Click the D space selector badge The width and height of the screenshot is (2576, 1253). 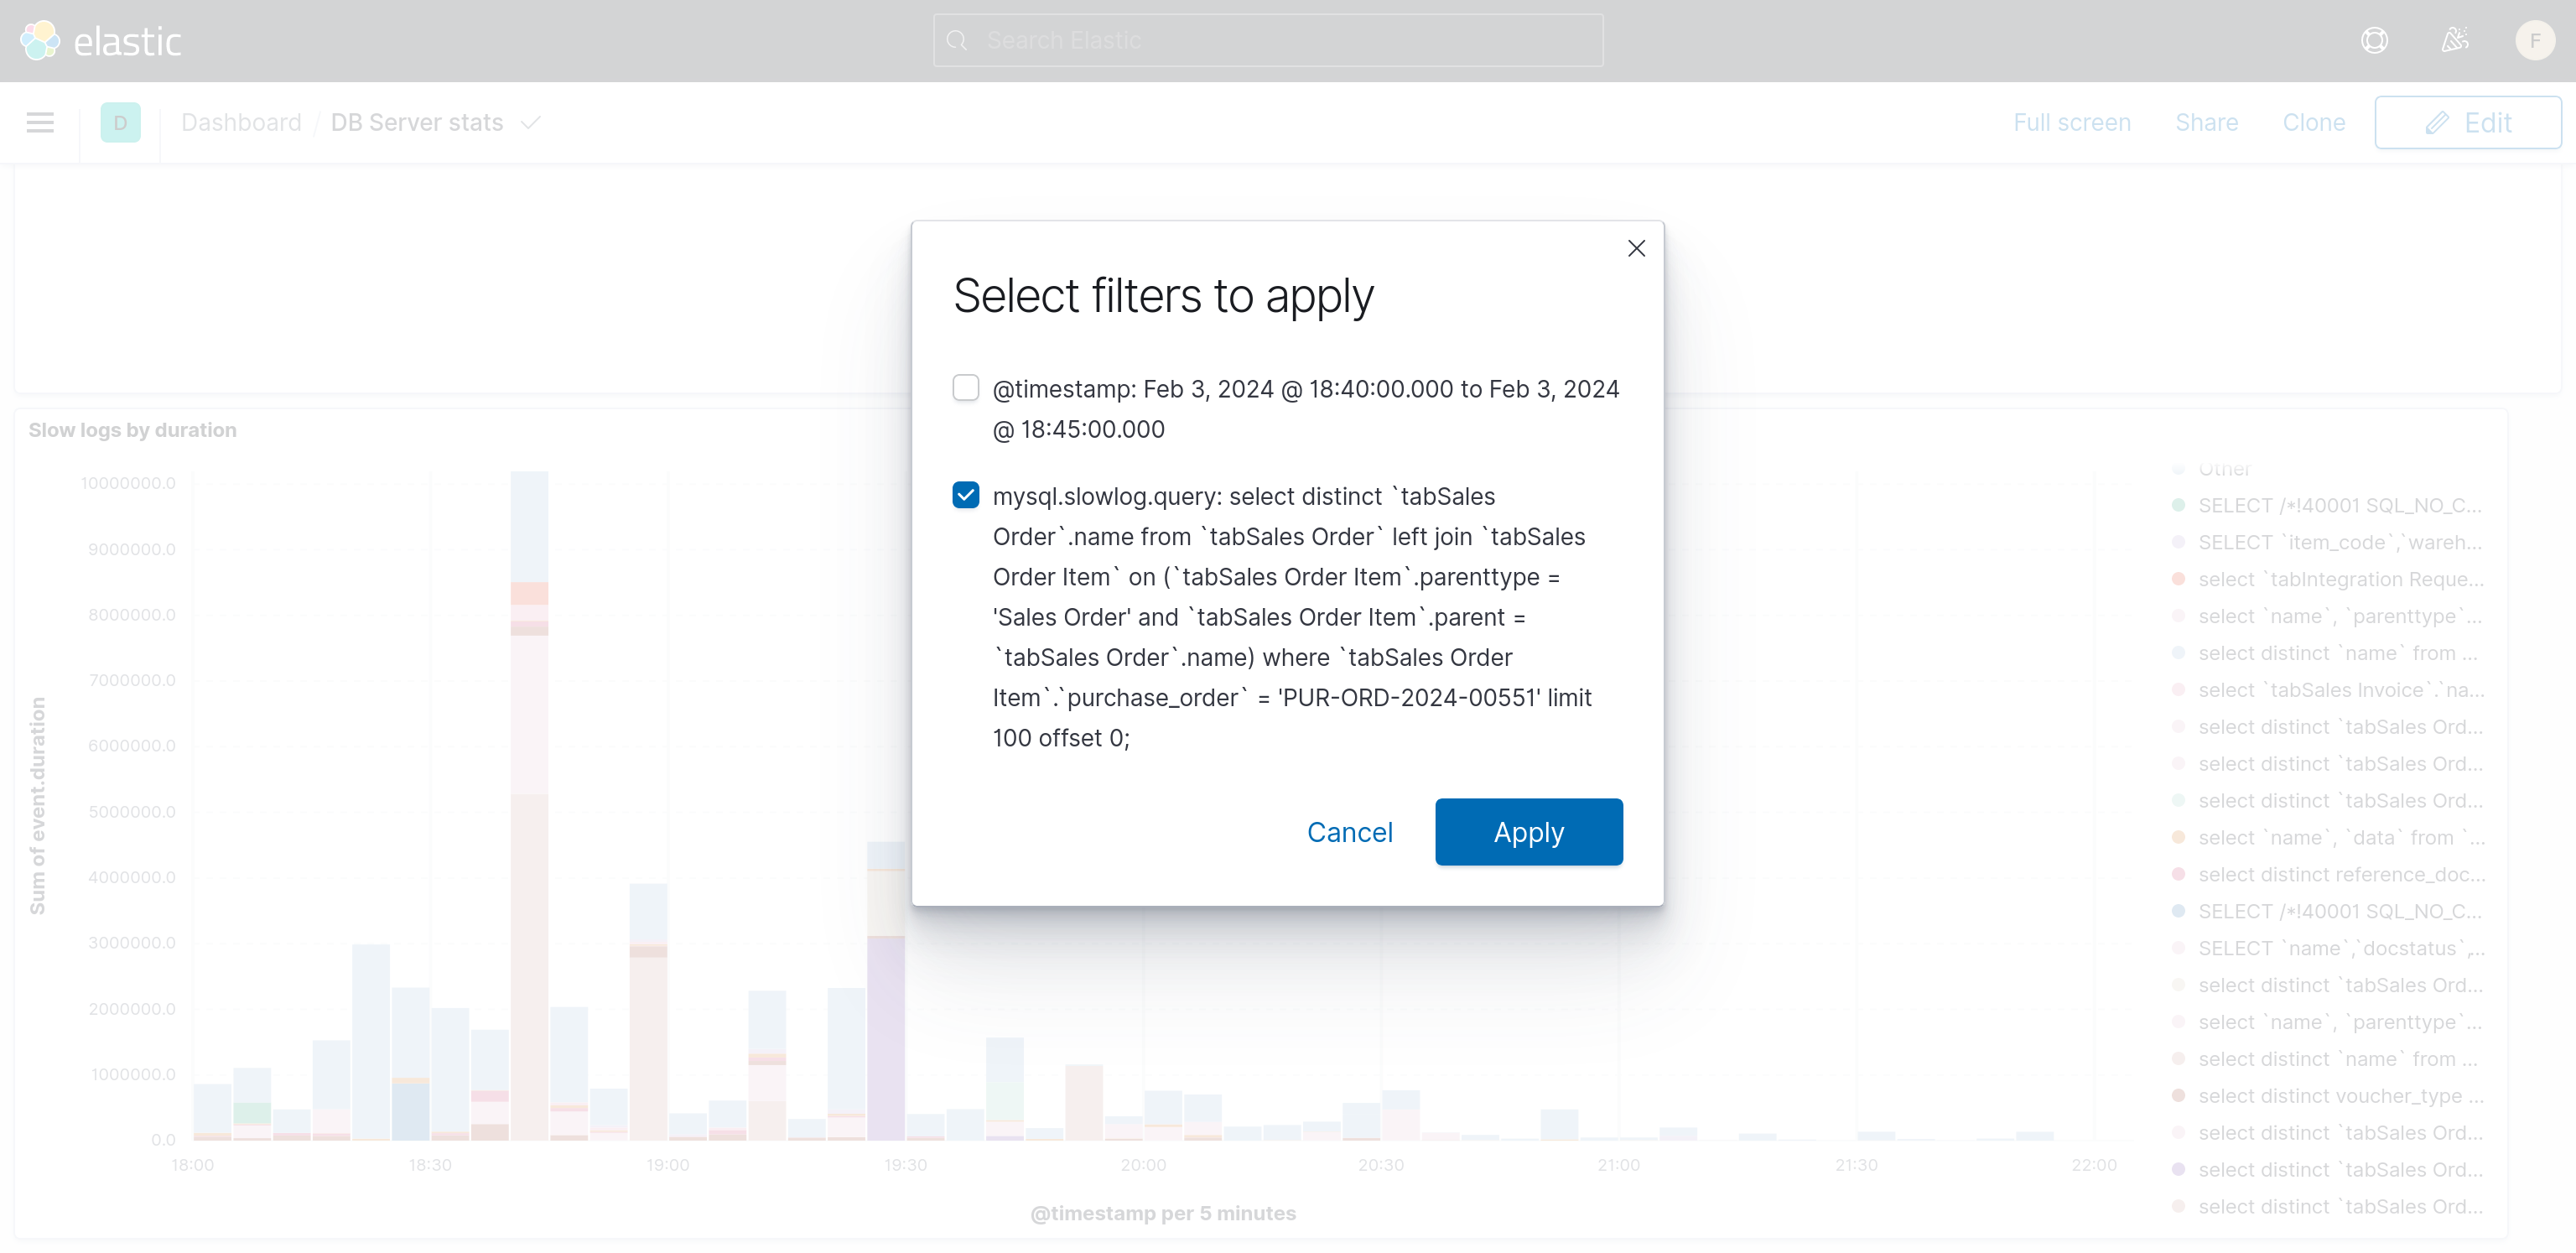[x=120, y=122]
